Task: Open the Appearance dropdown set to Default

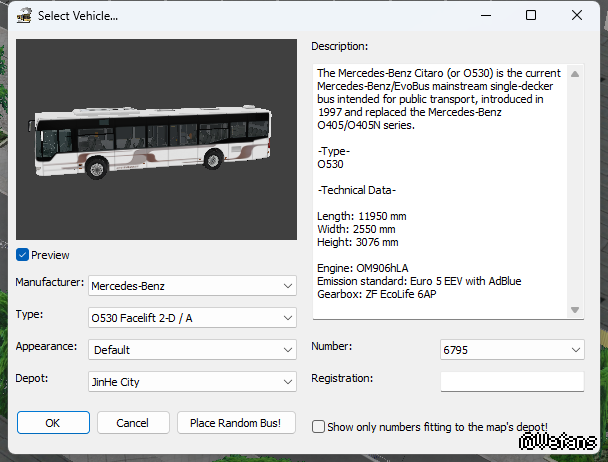Action: coord(192,350)
